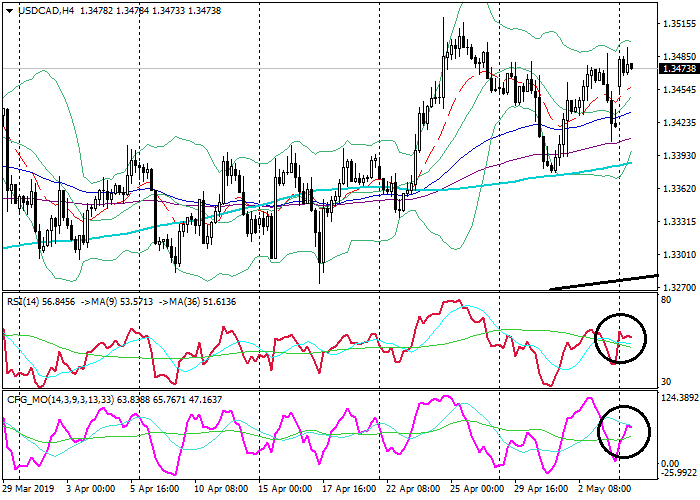Click the RSI 30 level label

667,382
